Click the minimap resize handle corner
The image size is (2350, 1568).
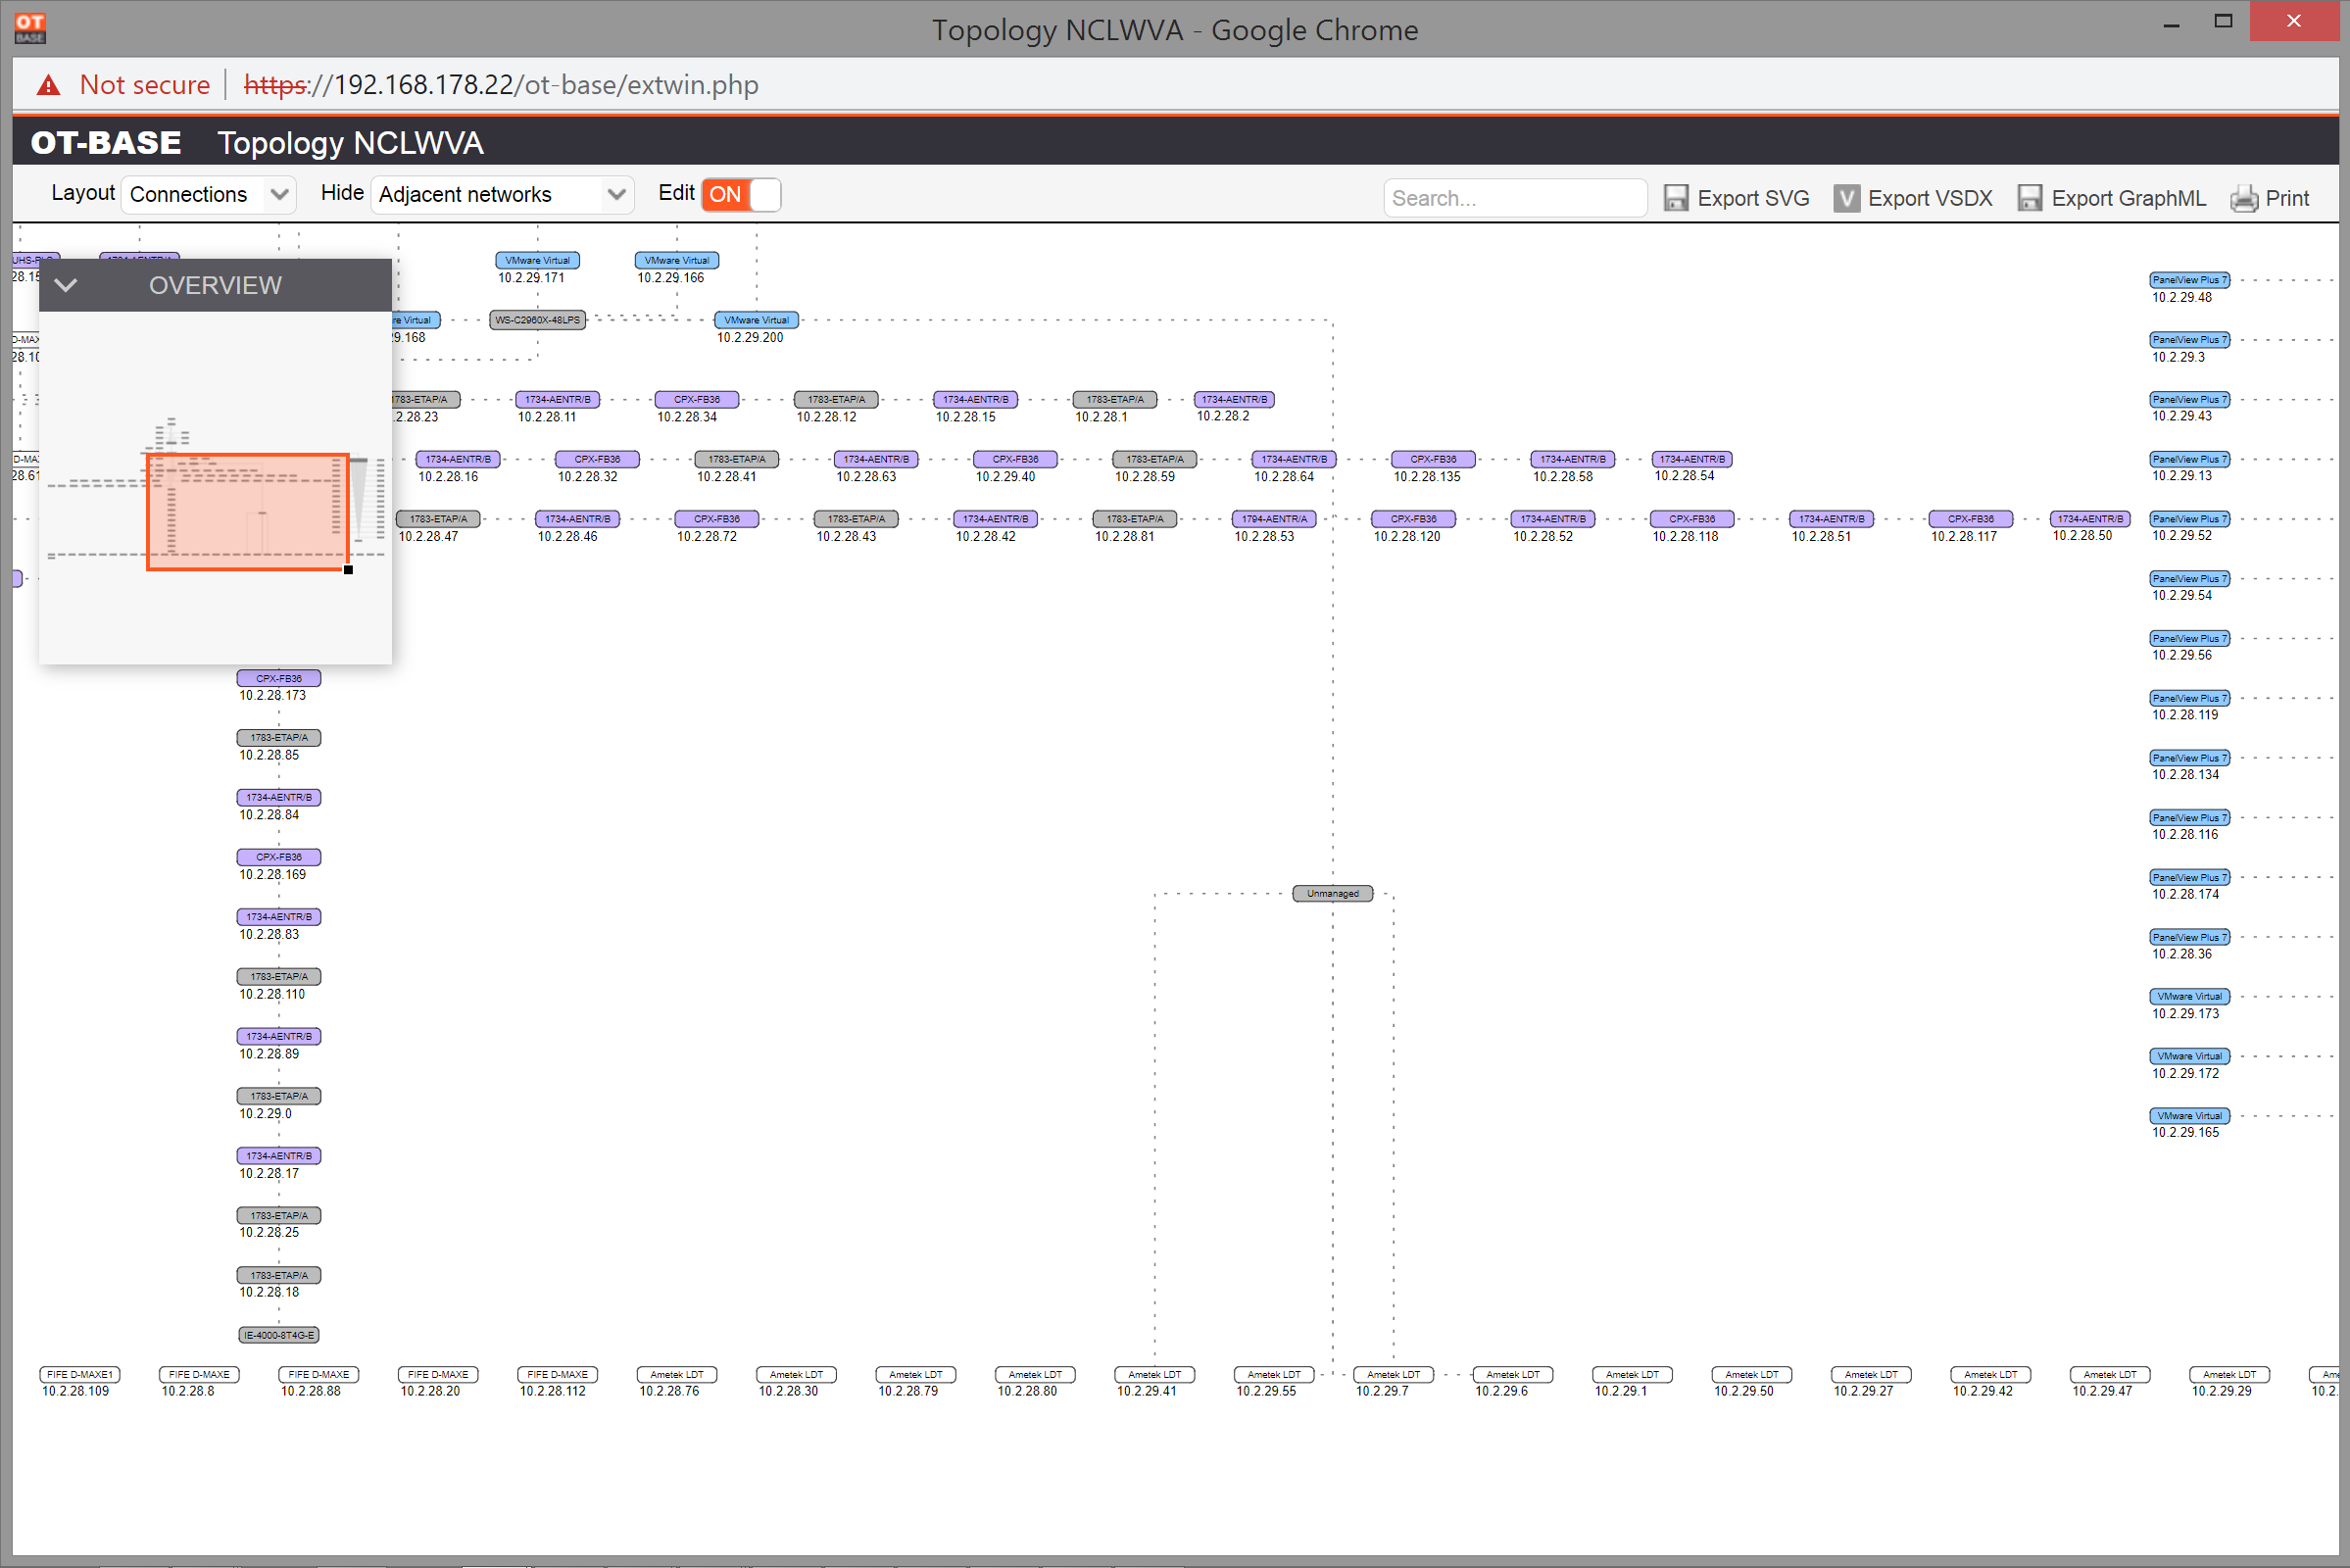[348, 570]
